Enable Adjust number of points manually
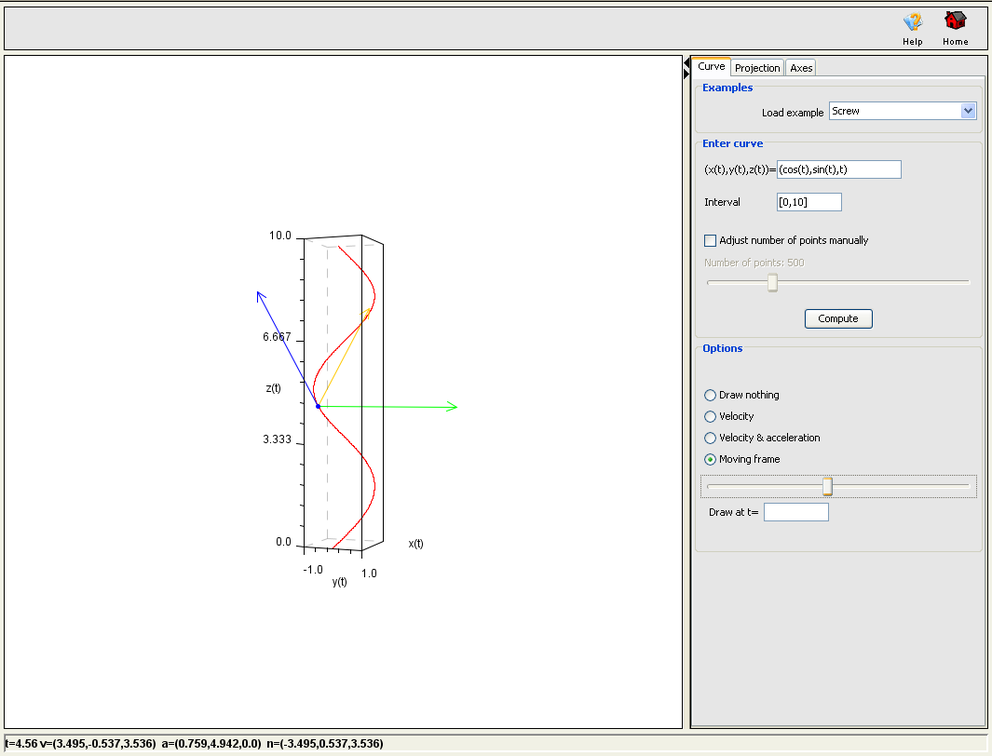 [710, 240]
